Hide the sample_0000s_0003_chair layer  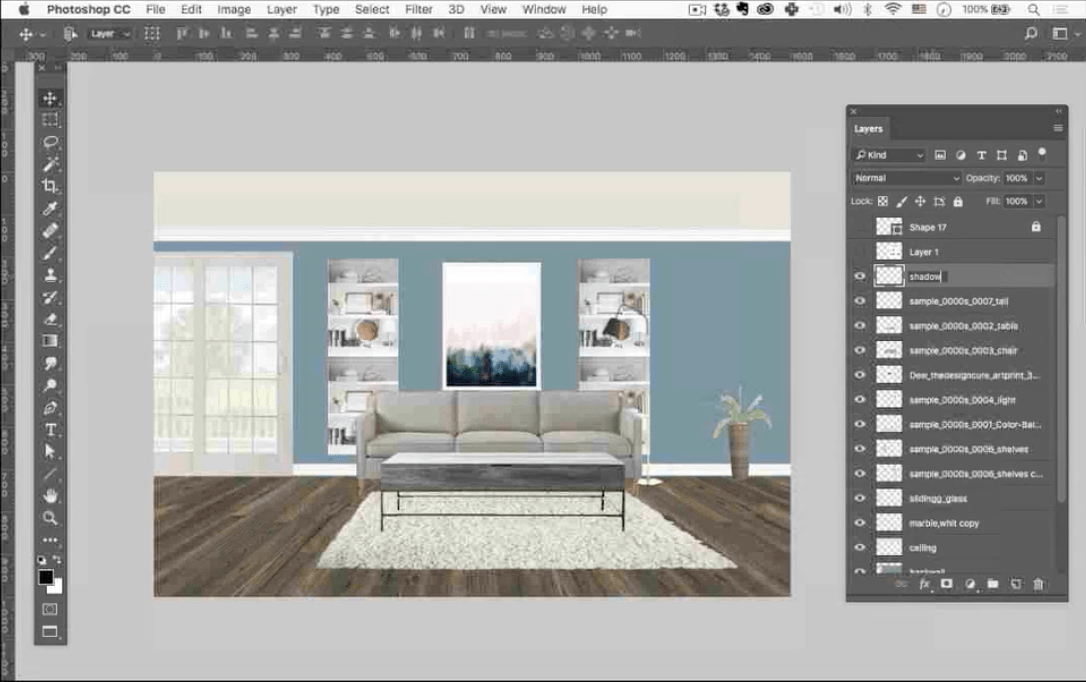(x=860, y=350)
